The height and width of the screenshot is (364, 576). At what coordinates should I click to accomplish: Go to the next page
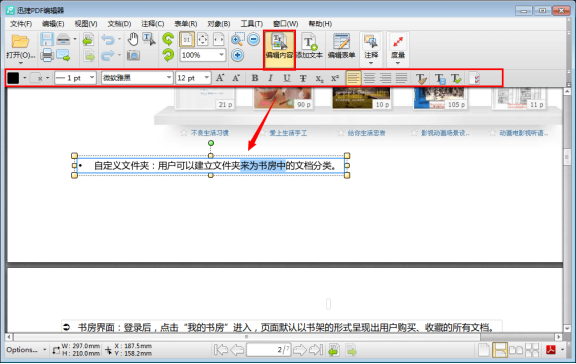[x=300, y=350]
